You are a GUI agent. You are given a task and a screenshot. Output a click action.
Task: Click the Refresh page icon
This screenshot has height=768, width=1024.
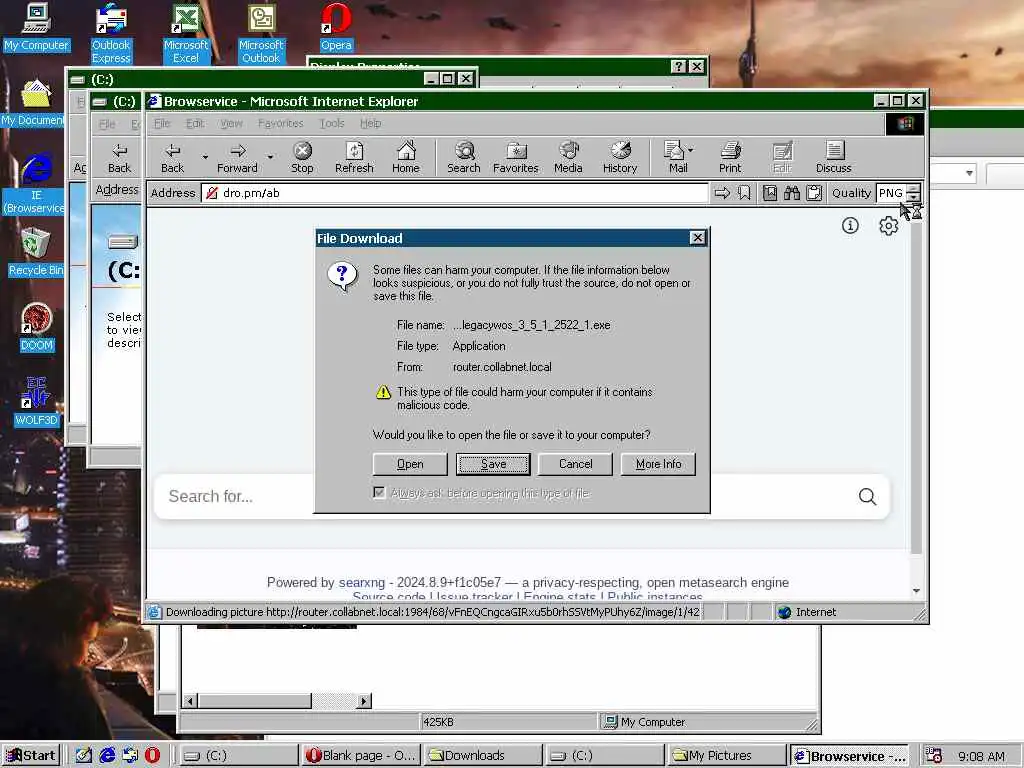(x=354, y=157)
